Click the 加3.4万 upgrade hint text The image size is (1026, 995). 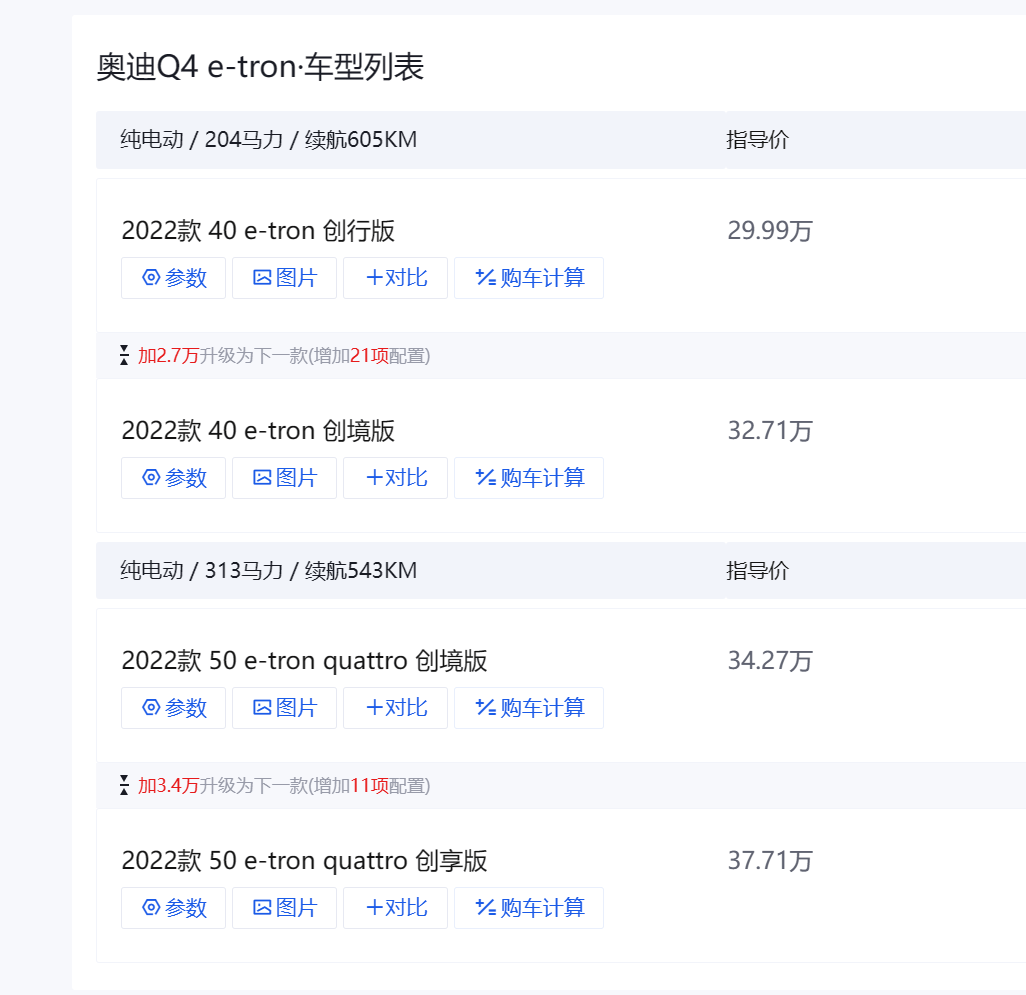283,786
